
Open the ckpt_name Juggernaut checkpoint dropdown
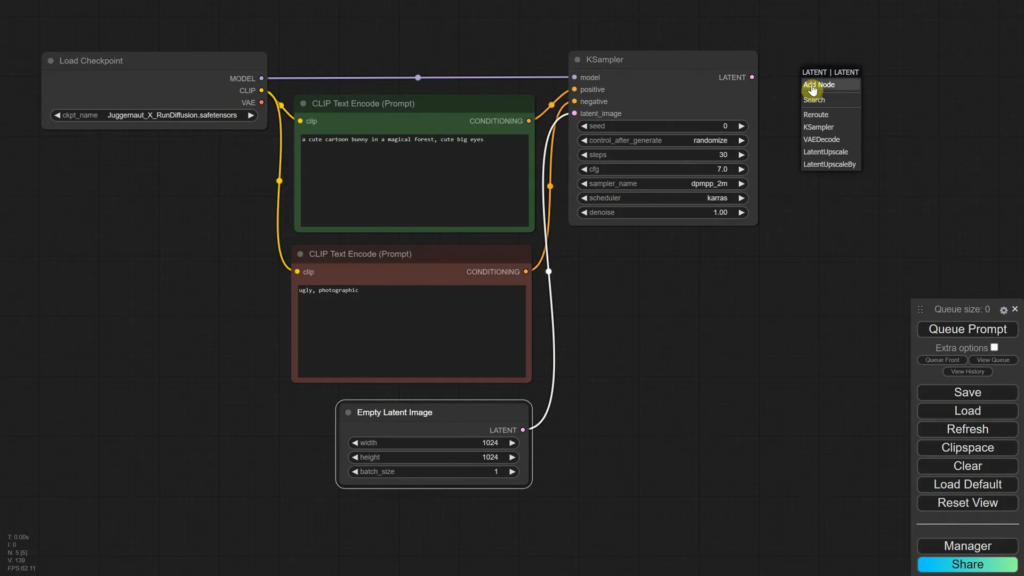pos(154,115)
